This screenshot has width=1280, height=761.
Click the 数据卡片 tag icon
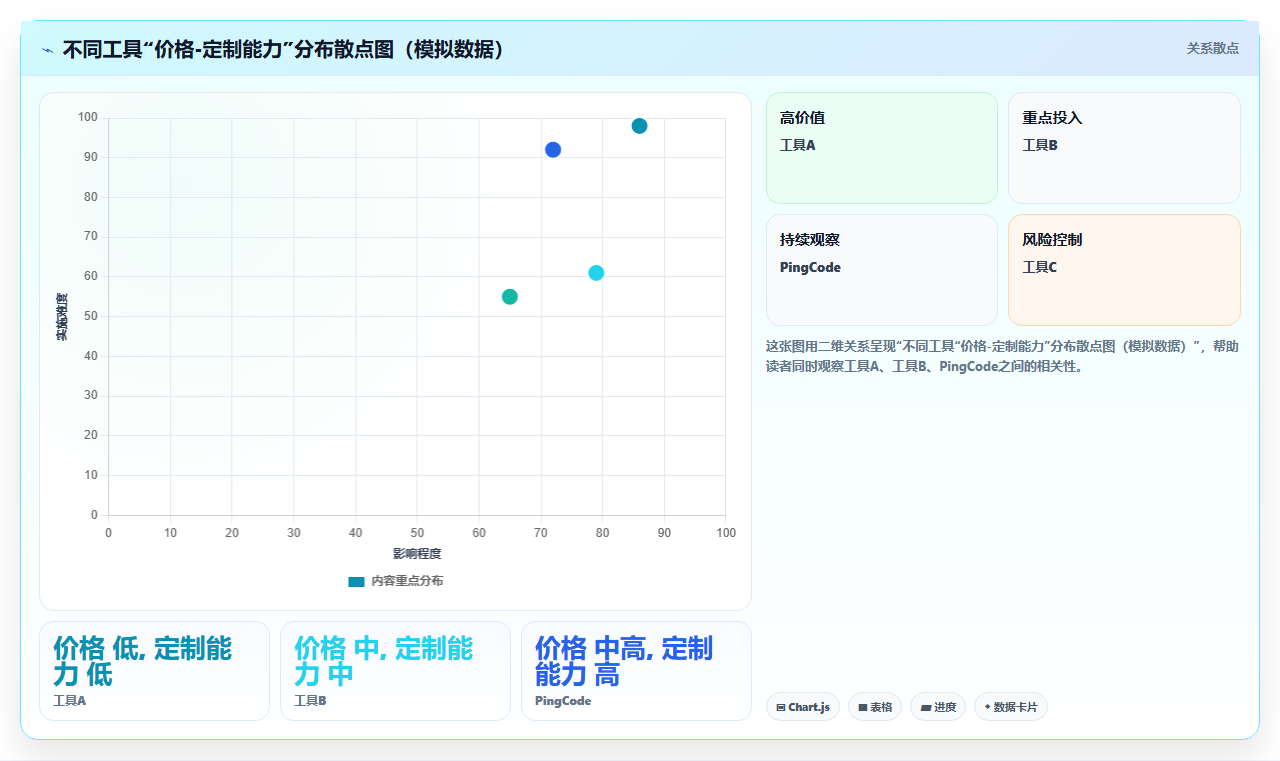click(x=988, y=707)
